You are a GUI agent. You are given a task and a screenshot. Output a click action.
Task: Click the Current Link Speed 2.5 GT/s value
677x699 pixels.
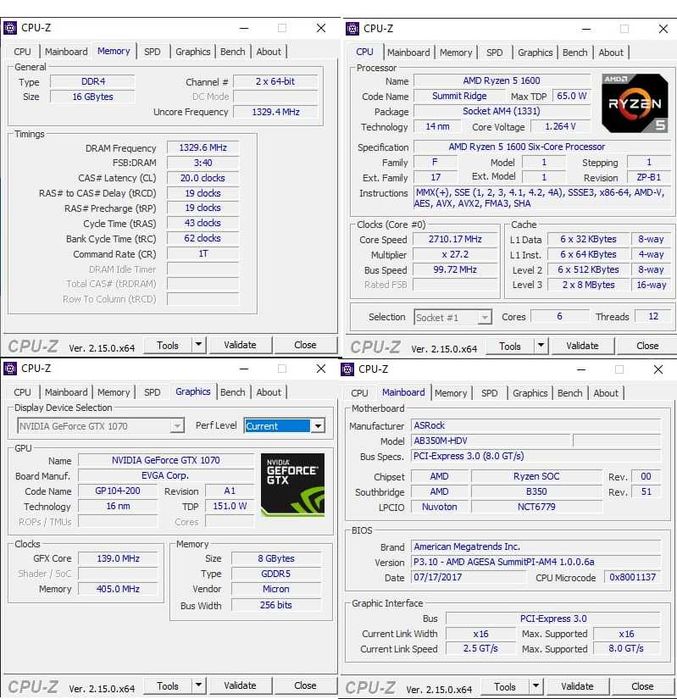pos(480,648)
